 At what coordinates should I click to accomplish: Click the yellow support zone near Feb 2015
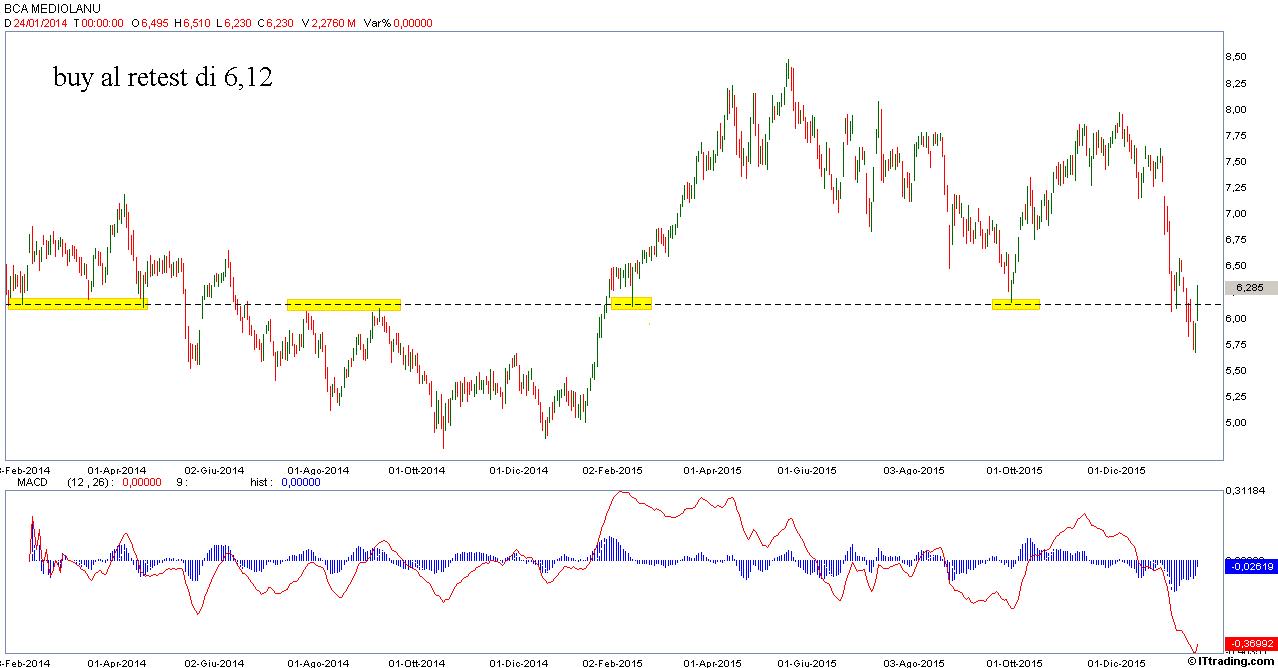(x=631, y=303)
